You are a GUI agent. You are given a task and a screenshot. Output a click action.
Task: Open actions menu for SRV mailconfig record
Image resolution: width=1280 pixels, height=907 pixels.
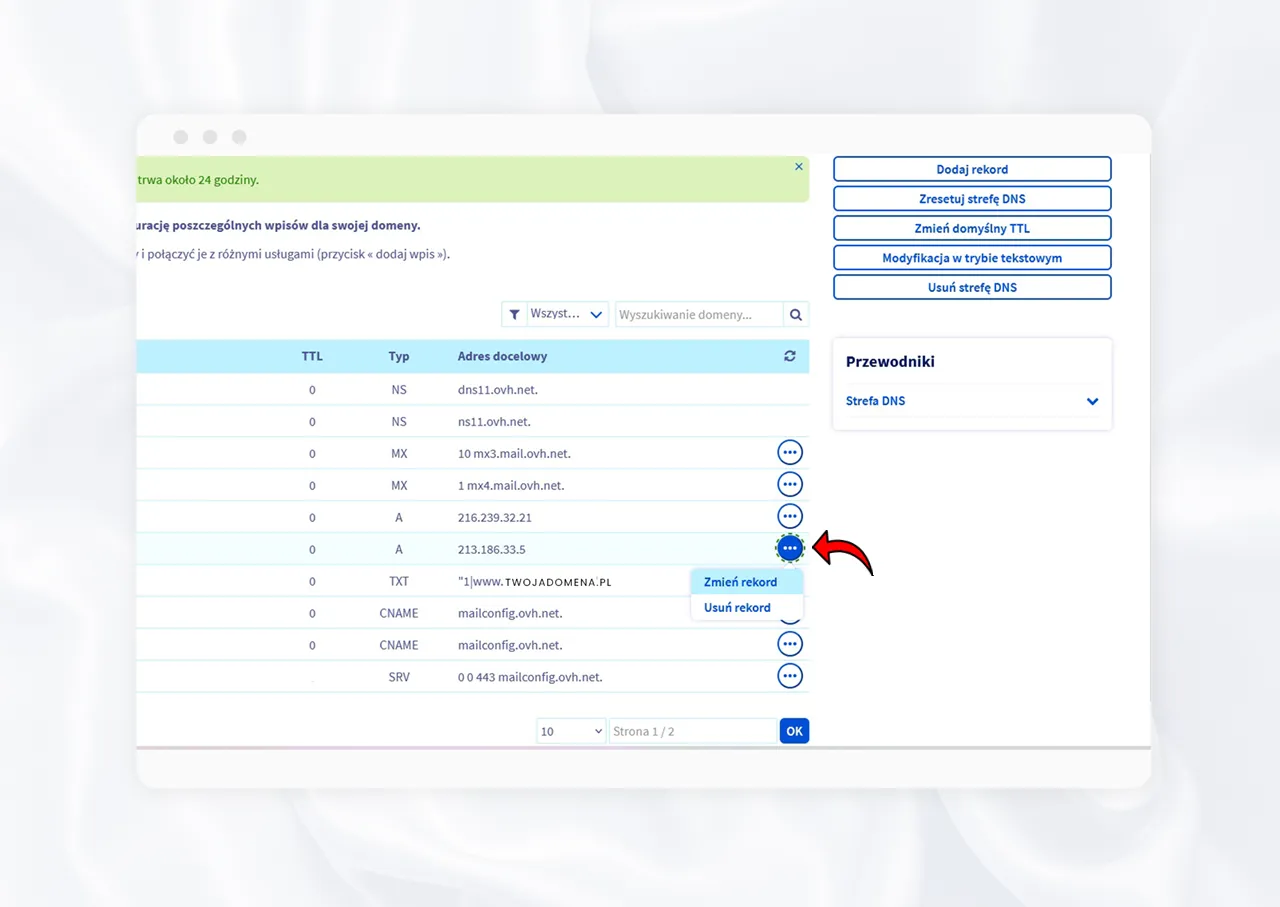[x=790, y=677]
